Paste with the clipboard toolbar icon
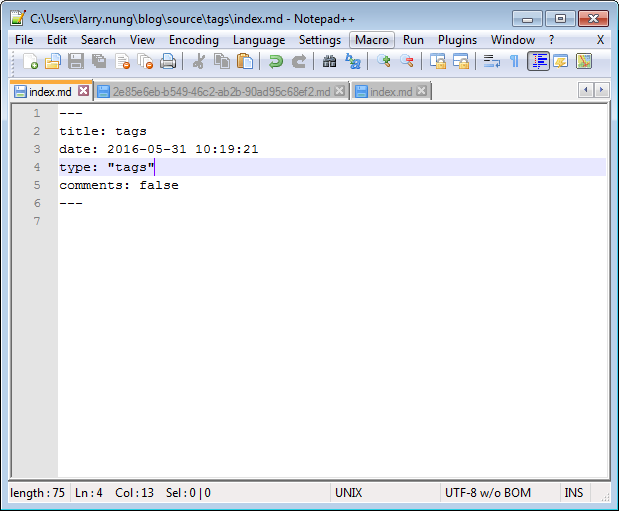 tap(245, 62)
